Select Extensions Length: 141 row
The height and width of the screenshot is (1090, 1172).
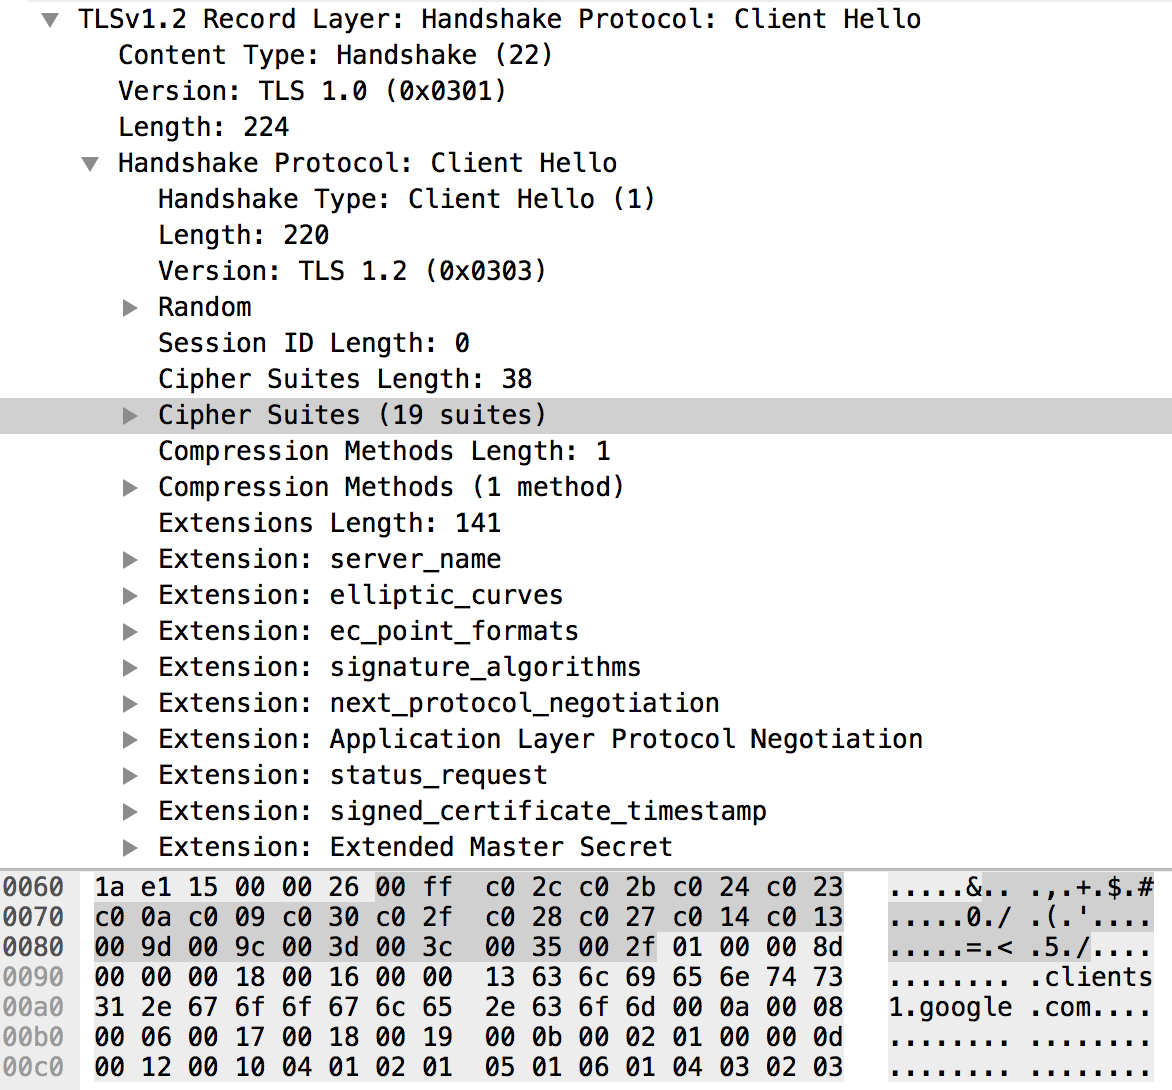[x=586, y=523]
